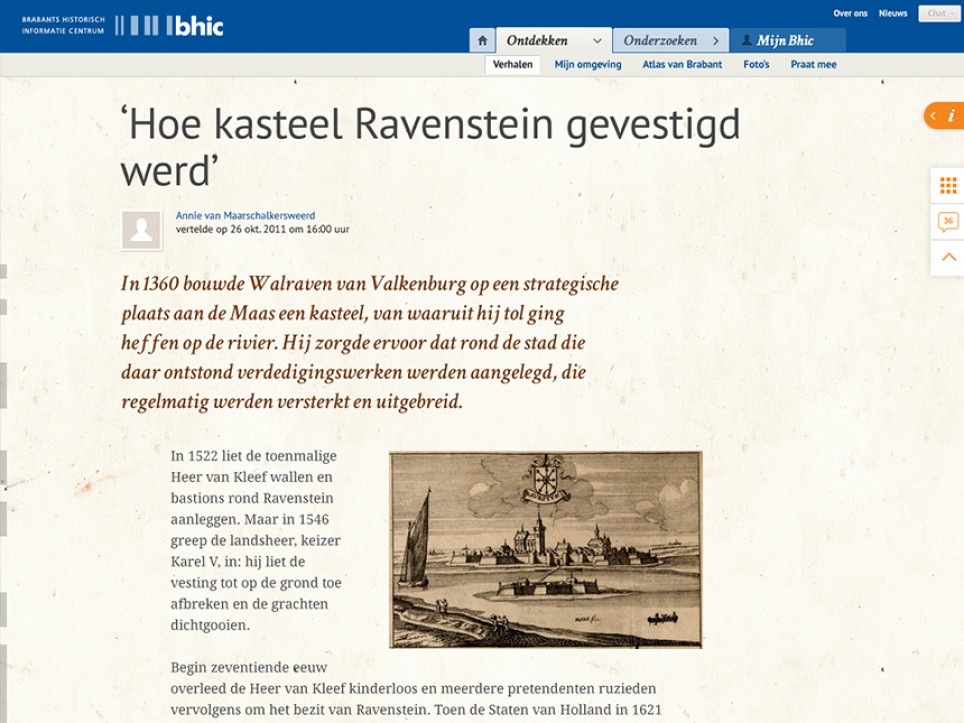Select the Verhalen submenu item
Screen dimensions: 964x723
pos(513,65)
